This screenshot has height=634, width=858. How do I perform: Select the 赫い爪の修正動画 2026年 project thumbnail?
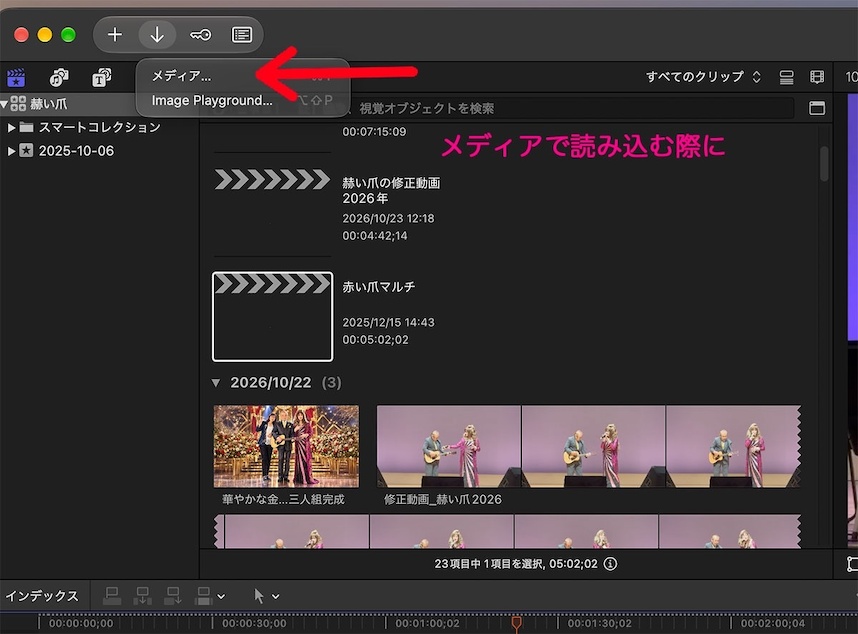[272, 211]
